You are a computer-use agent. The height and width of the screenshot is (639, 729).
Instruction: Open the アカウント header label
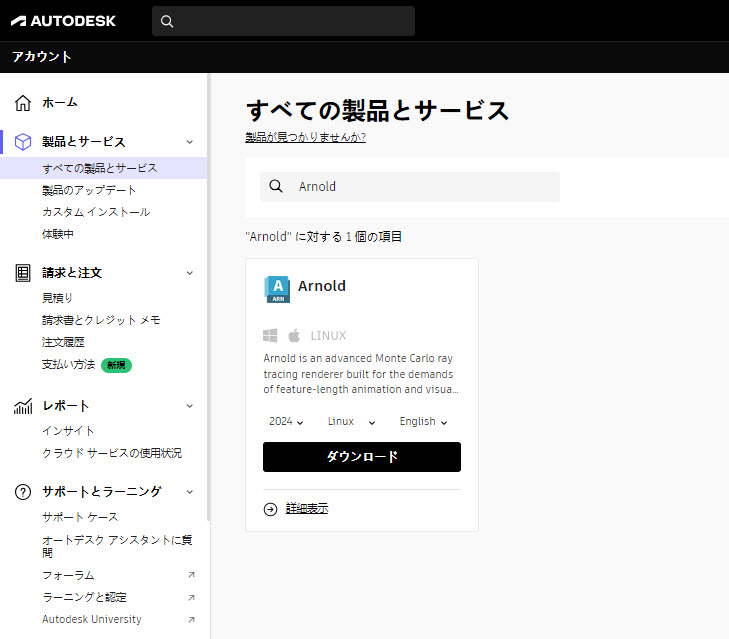(41, 57)
